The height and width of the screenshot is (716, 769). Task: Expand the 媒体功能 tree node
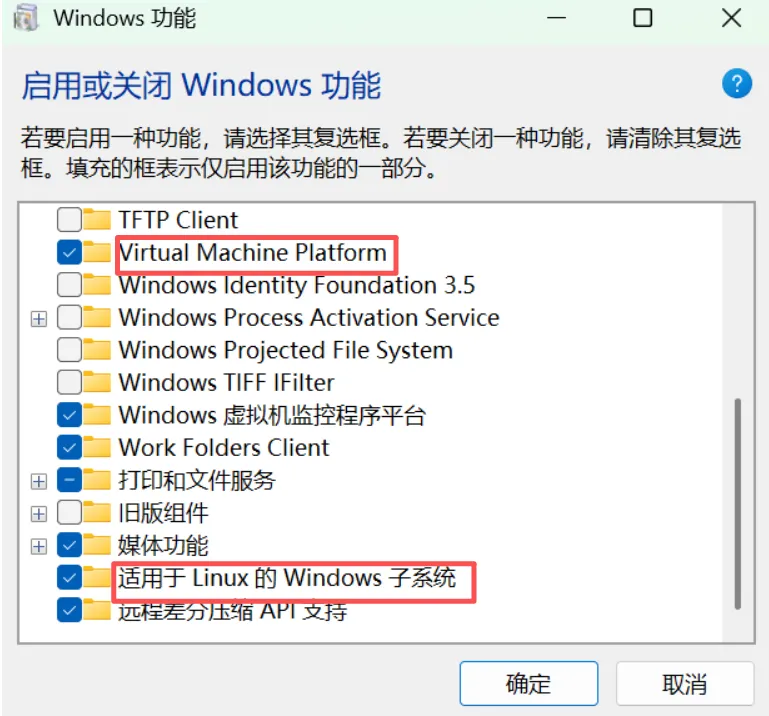click(39, 546)
